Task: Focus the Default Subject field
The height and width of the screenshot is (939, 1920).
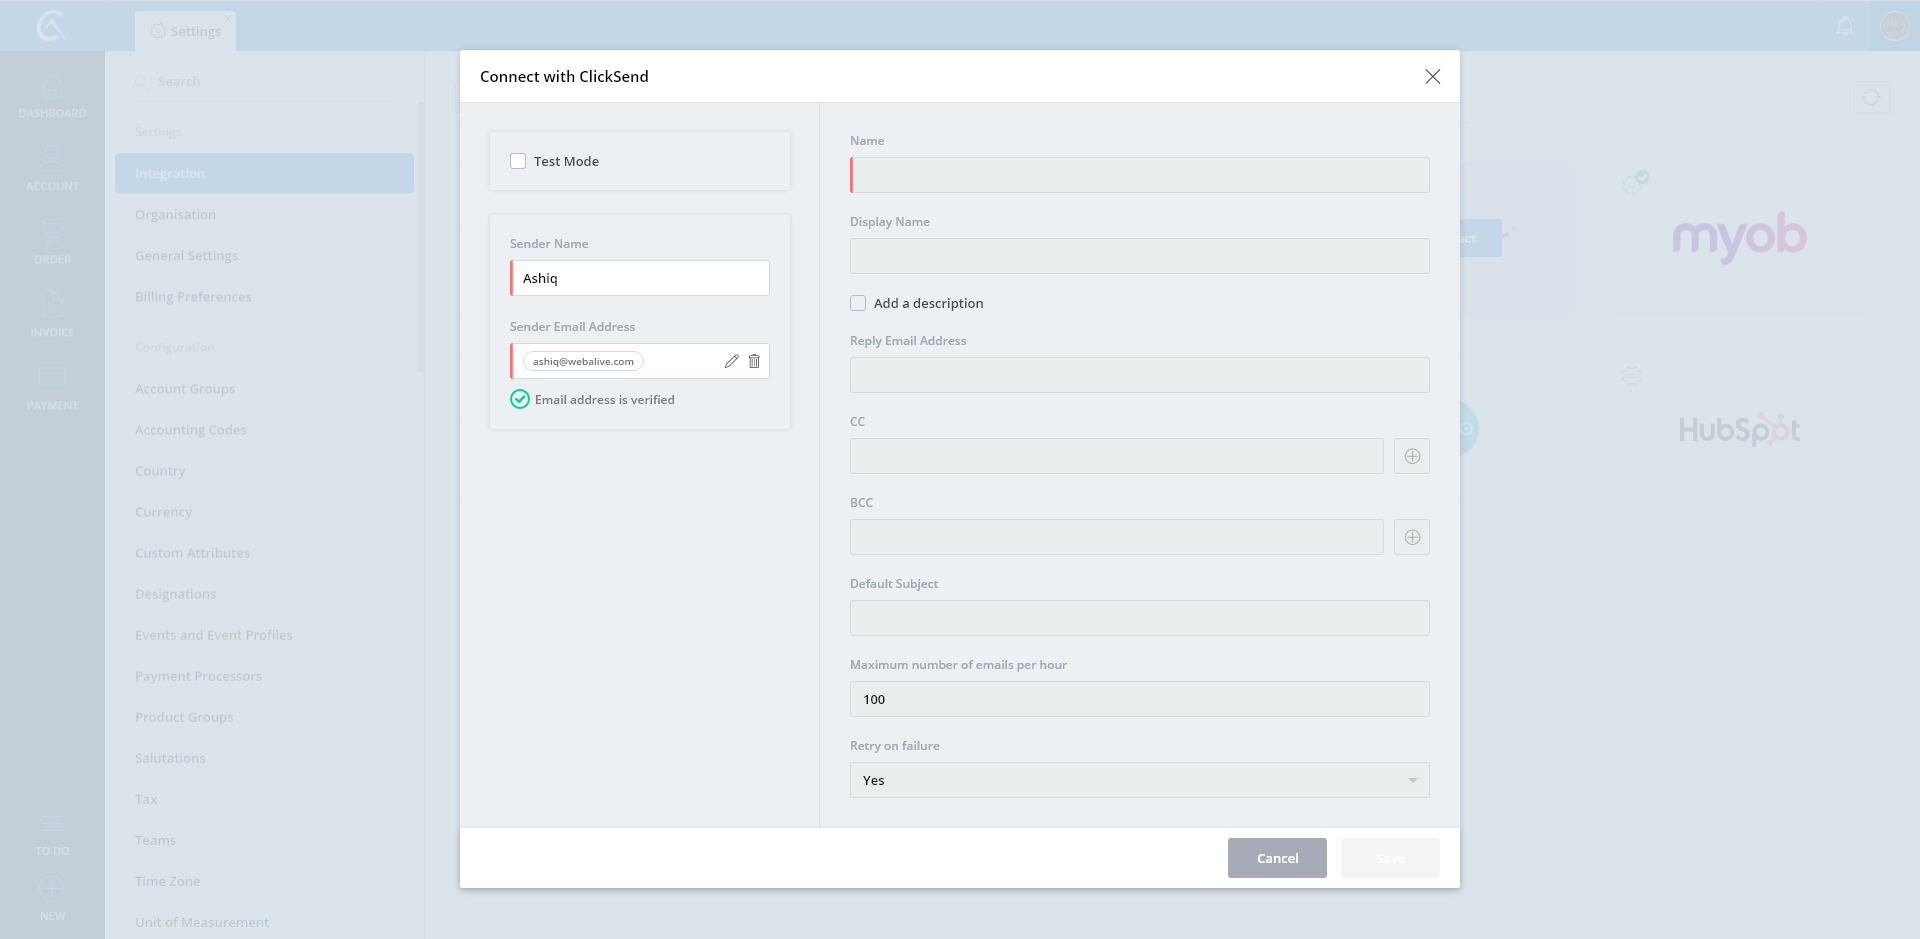Action: pos(1139,618)
